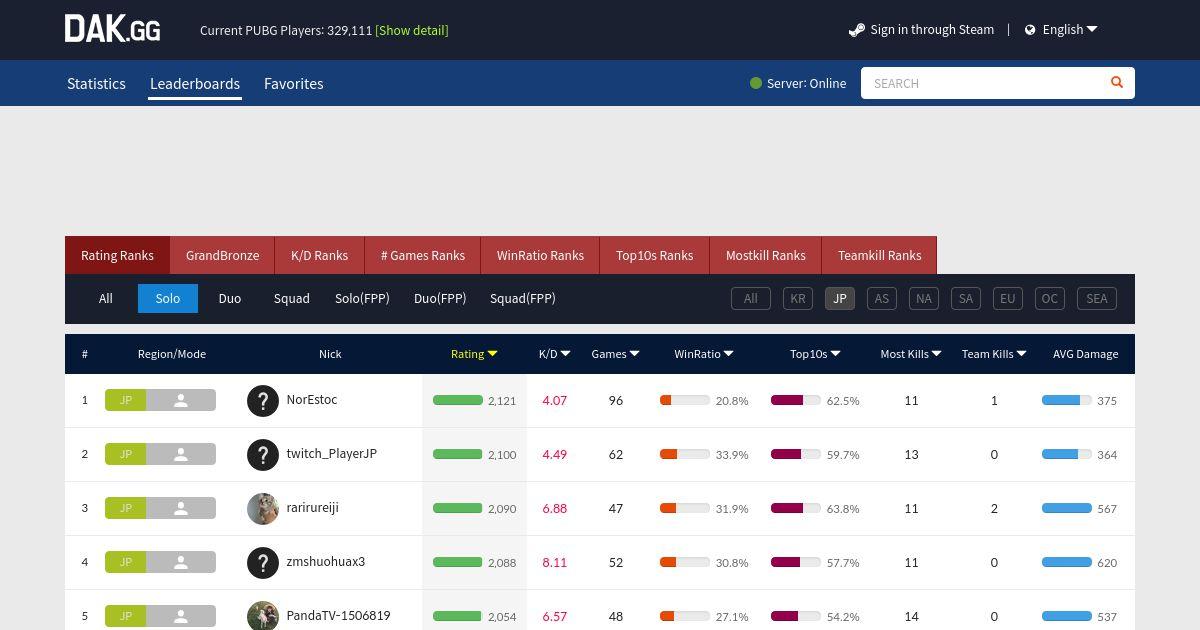The image size is (1200, 630).
Task: Click NorEstoc's green rating bar
Action: [x=458, y=400]
